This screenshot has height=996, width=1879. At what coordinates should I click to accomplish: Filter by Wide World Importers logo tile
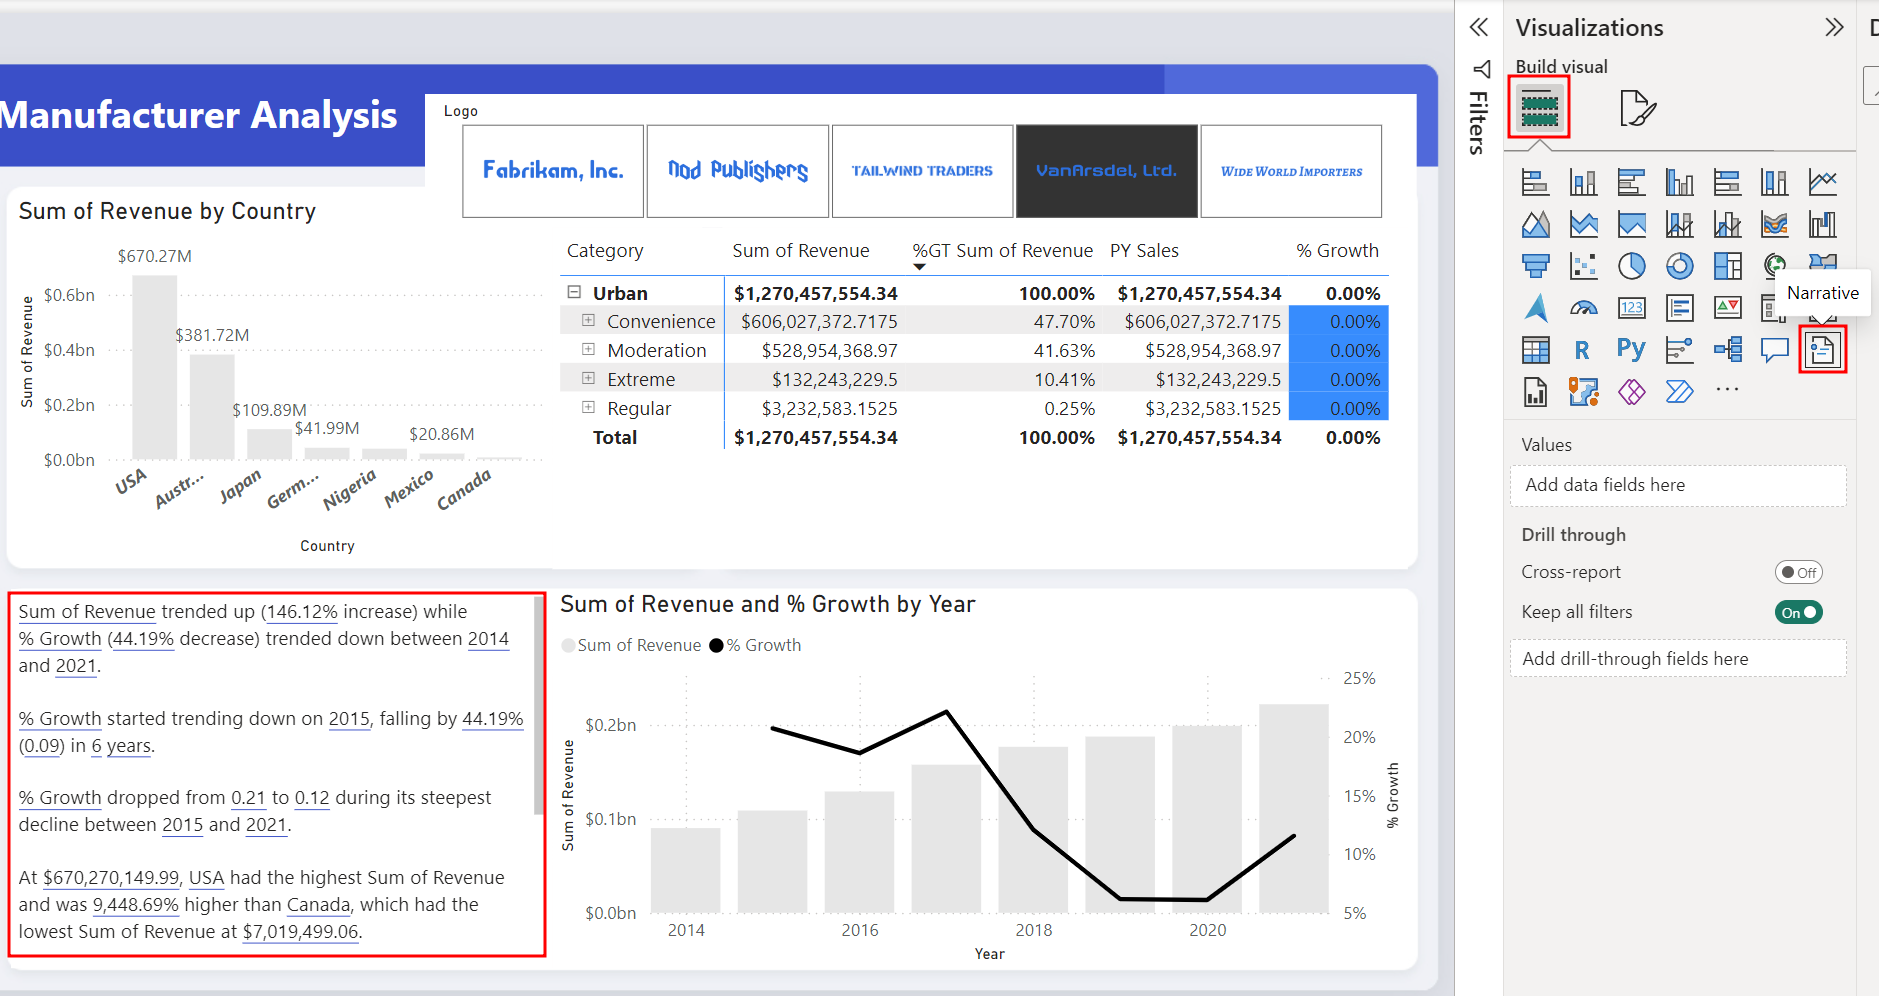pyautogui.click(x=1291, y=171)
